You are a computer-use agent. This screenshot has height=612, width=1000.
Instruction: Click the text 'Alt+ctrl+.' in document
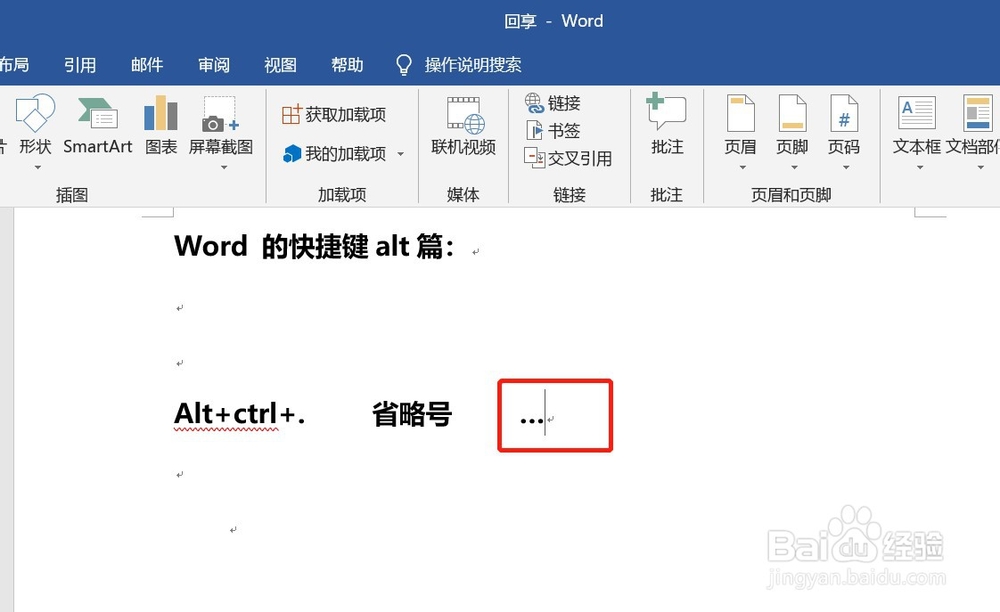(239, 414)
